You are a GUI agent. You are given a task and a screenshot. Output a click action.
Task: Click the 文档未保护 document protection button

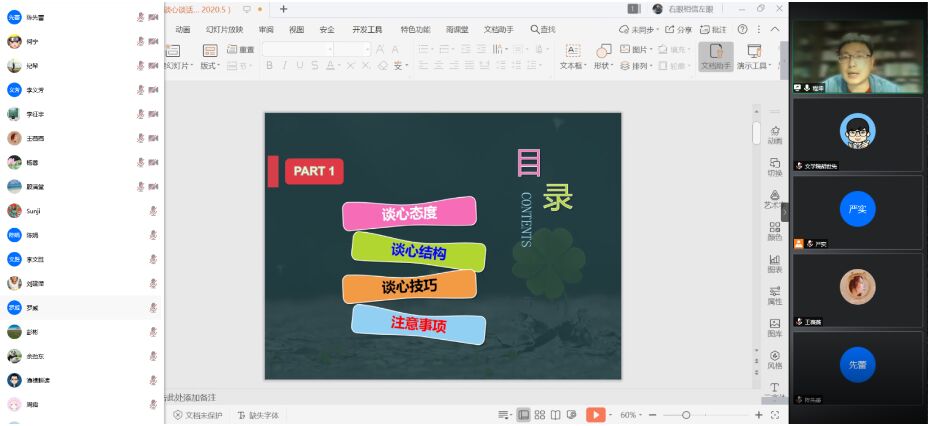tap(198, 415)
